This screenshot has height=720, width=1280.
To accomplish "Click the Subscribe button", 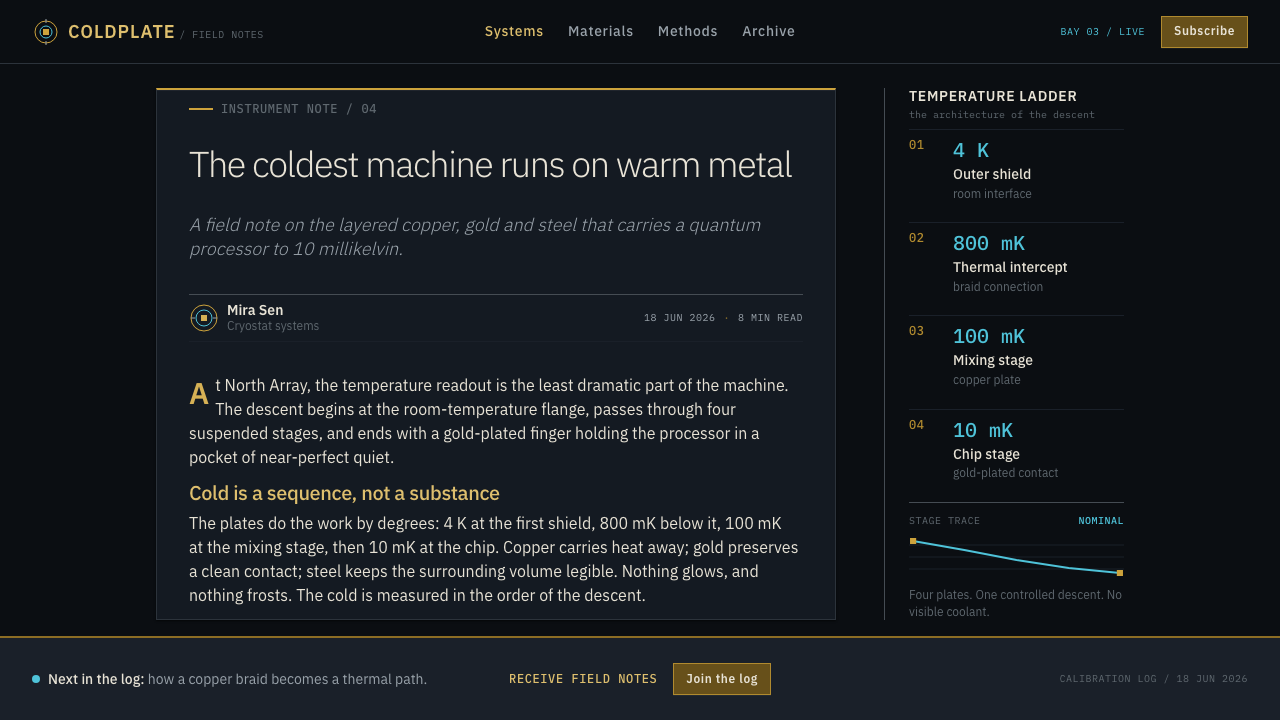I will [1204, 32].
